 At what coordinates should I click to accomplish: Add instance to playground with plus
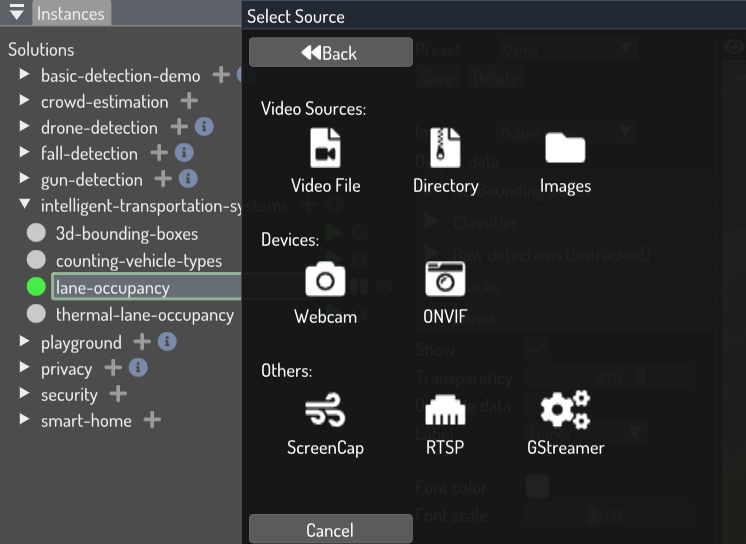pos(142,342)
